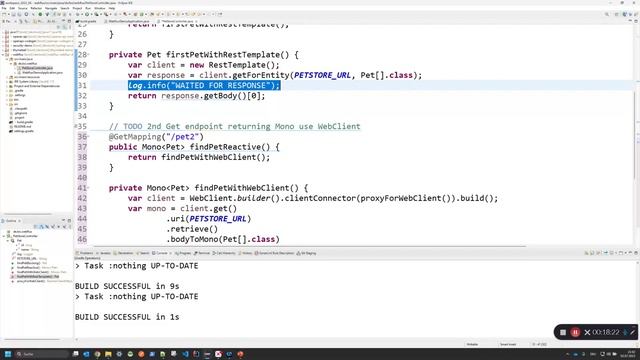Click the recording pen annotation icon
The width and height of the screenshot is (640, 360).
click(x=633, y=332)
